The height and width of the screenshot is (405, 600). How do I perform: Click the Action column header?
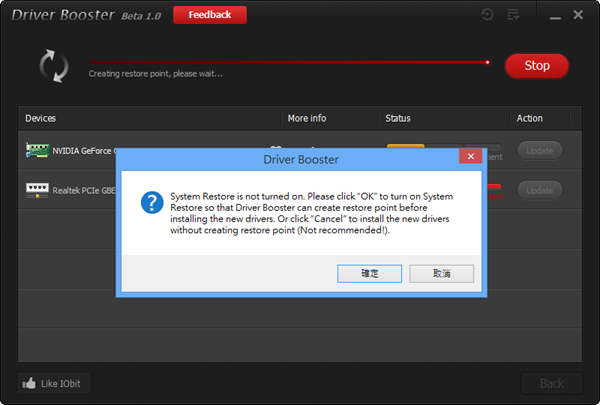click(x=530, y=118)
